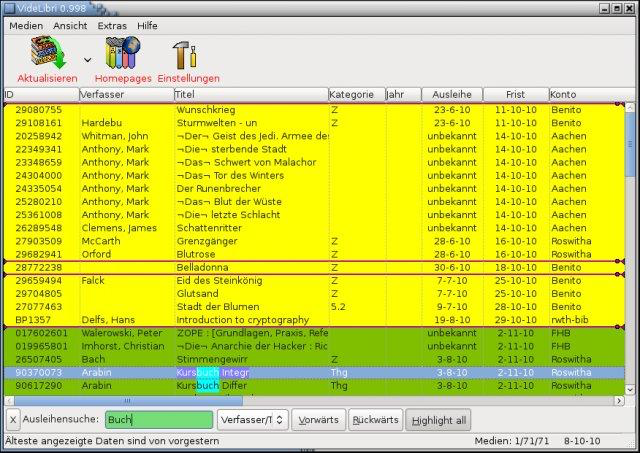Sort by Kategorie column header

pyautogui.click(x=357, y=94)
